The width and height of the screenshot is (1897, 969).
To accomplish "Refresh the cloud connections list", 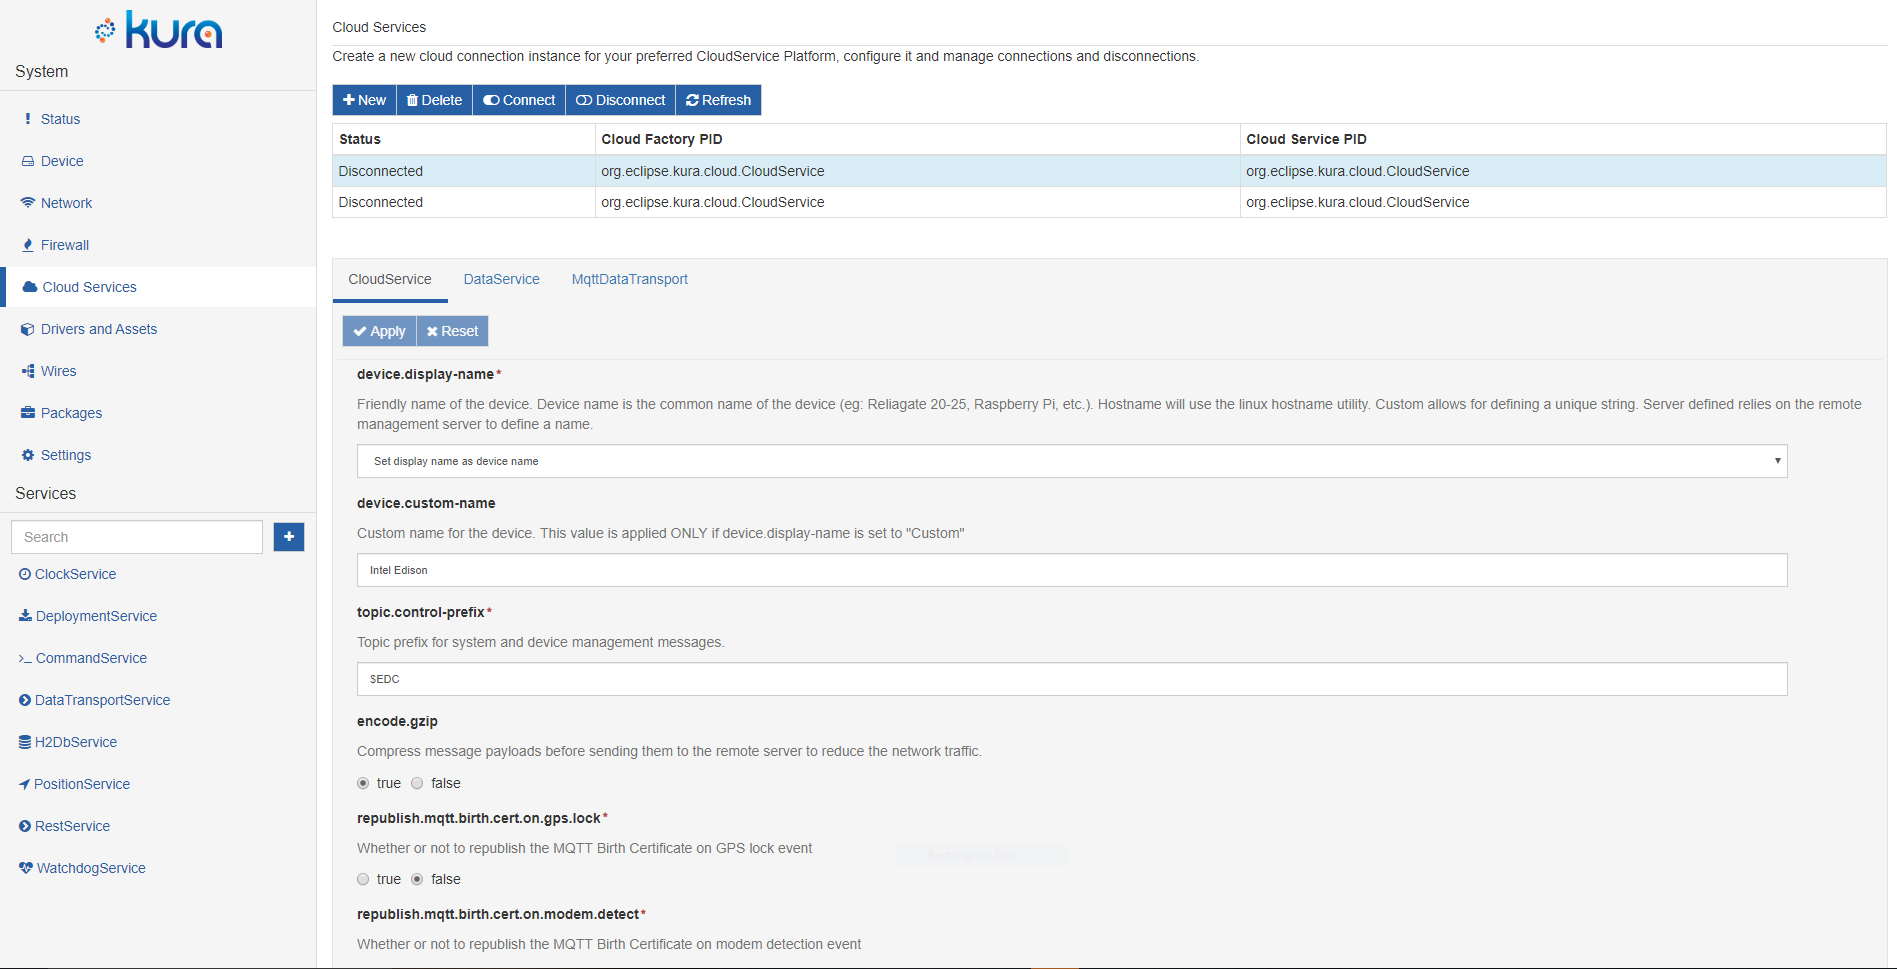I will point(718,100).
